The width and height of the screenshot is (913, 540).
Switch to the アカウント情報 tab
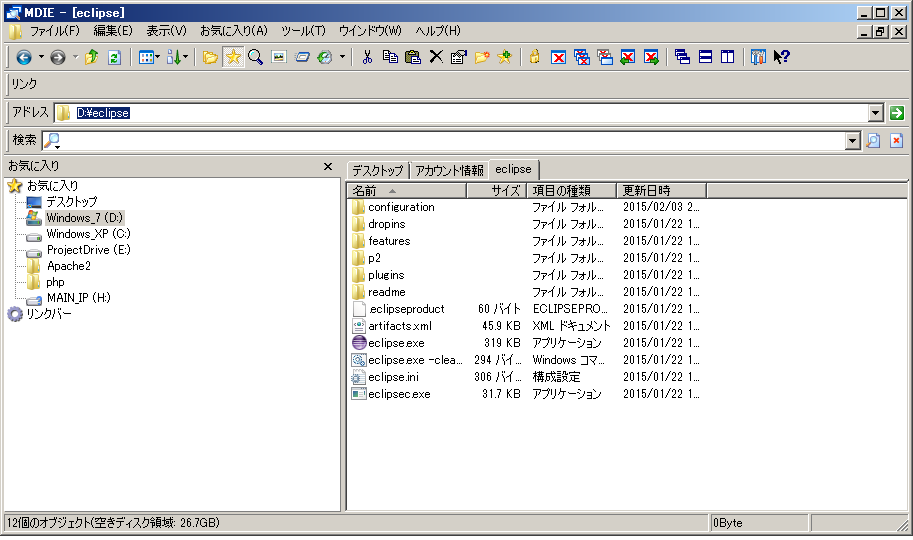(x=449, y=170)
